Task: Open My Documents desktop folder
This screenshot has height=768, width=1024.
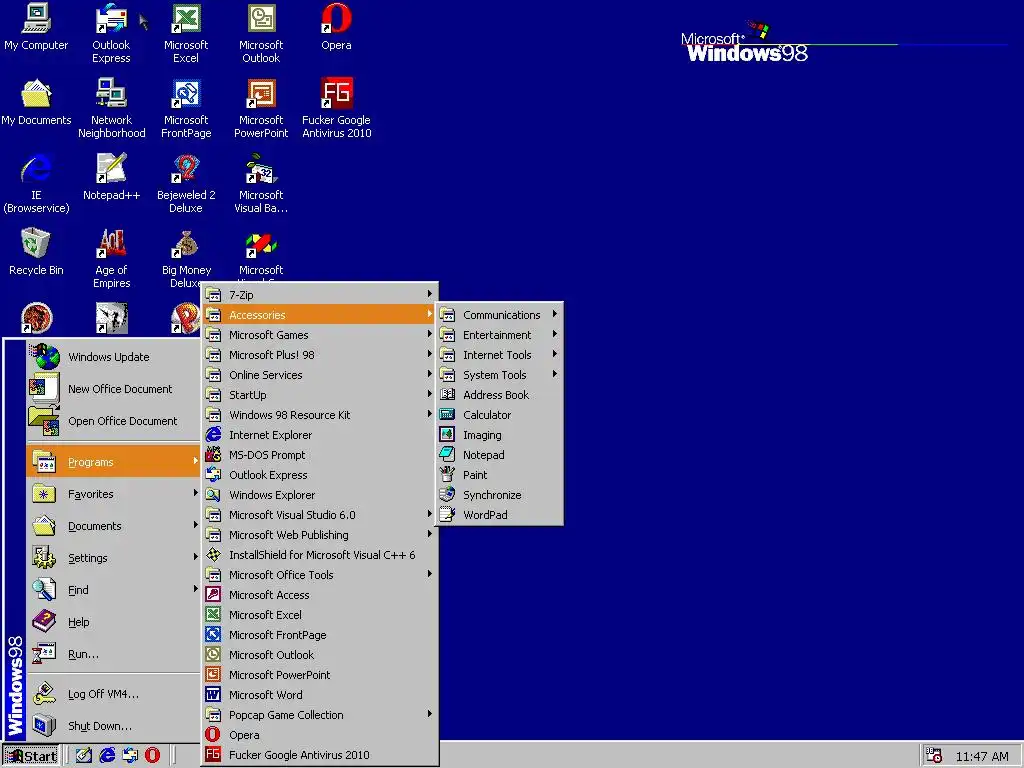Action: (x=36, y=103)
